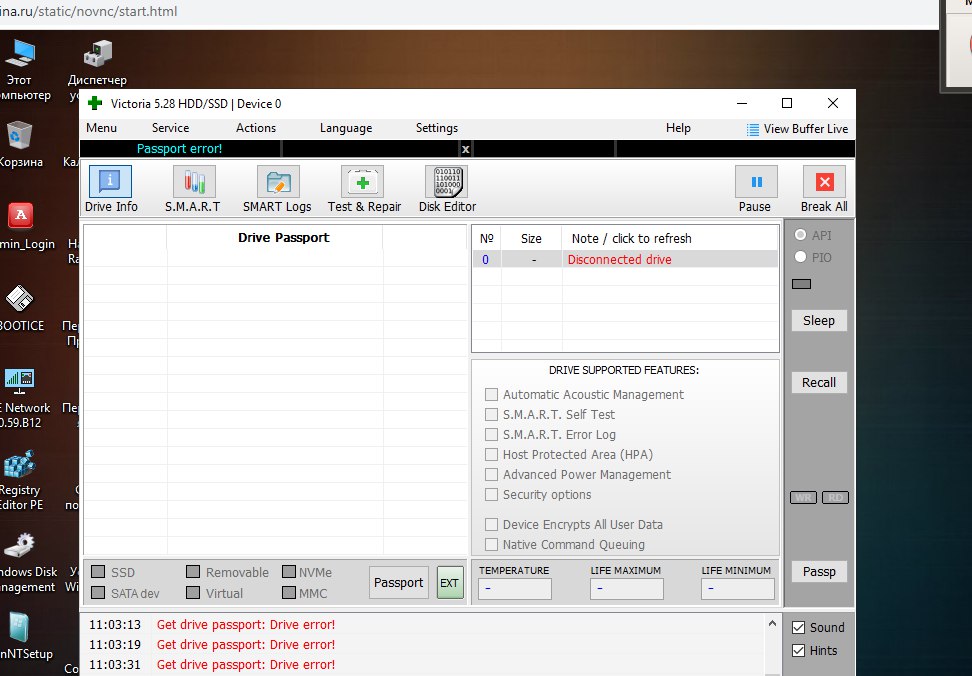Click the Pause toolbar icon
The width and height of the screenshot is (972, 676).
(x=756, y=182)
